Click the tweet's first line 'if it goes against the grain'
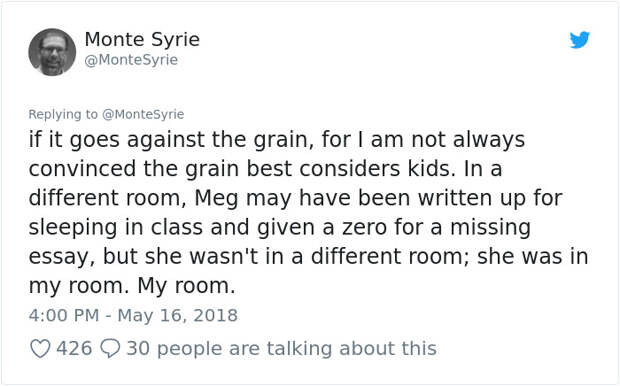This screenshot has width=620, height=386. [x=168, y=140]
